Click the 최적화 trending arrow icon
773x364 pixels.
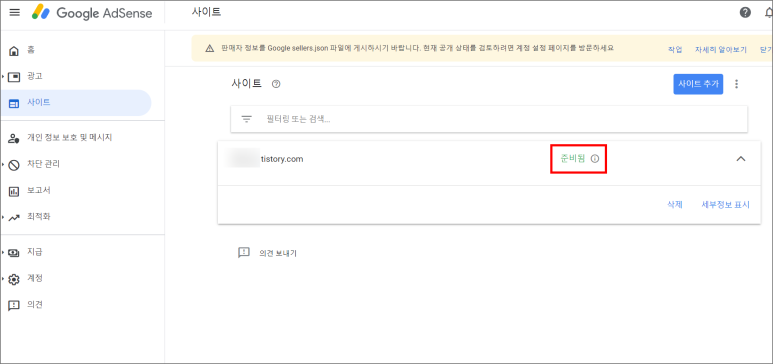click(x=14, y=217)
